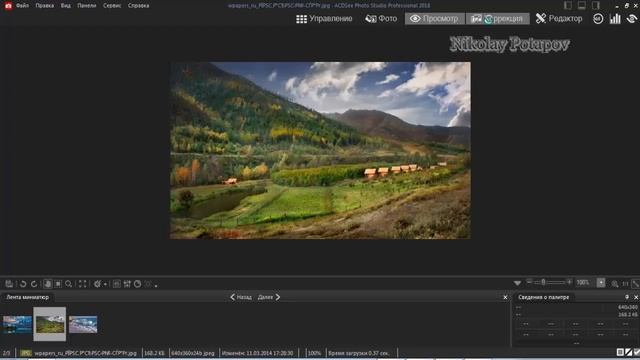Viewport: 640px width, 360px height.
Task: Open the Панели menu
Action: pos(87,6)
